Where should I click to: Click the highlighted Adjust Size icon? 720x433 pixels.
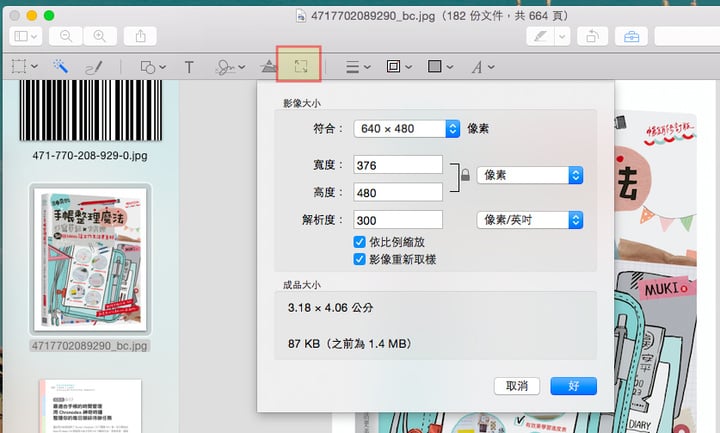pos(300,67)
